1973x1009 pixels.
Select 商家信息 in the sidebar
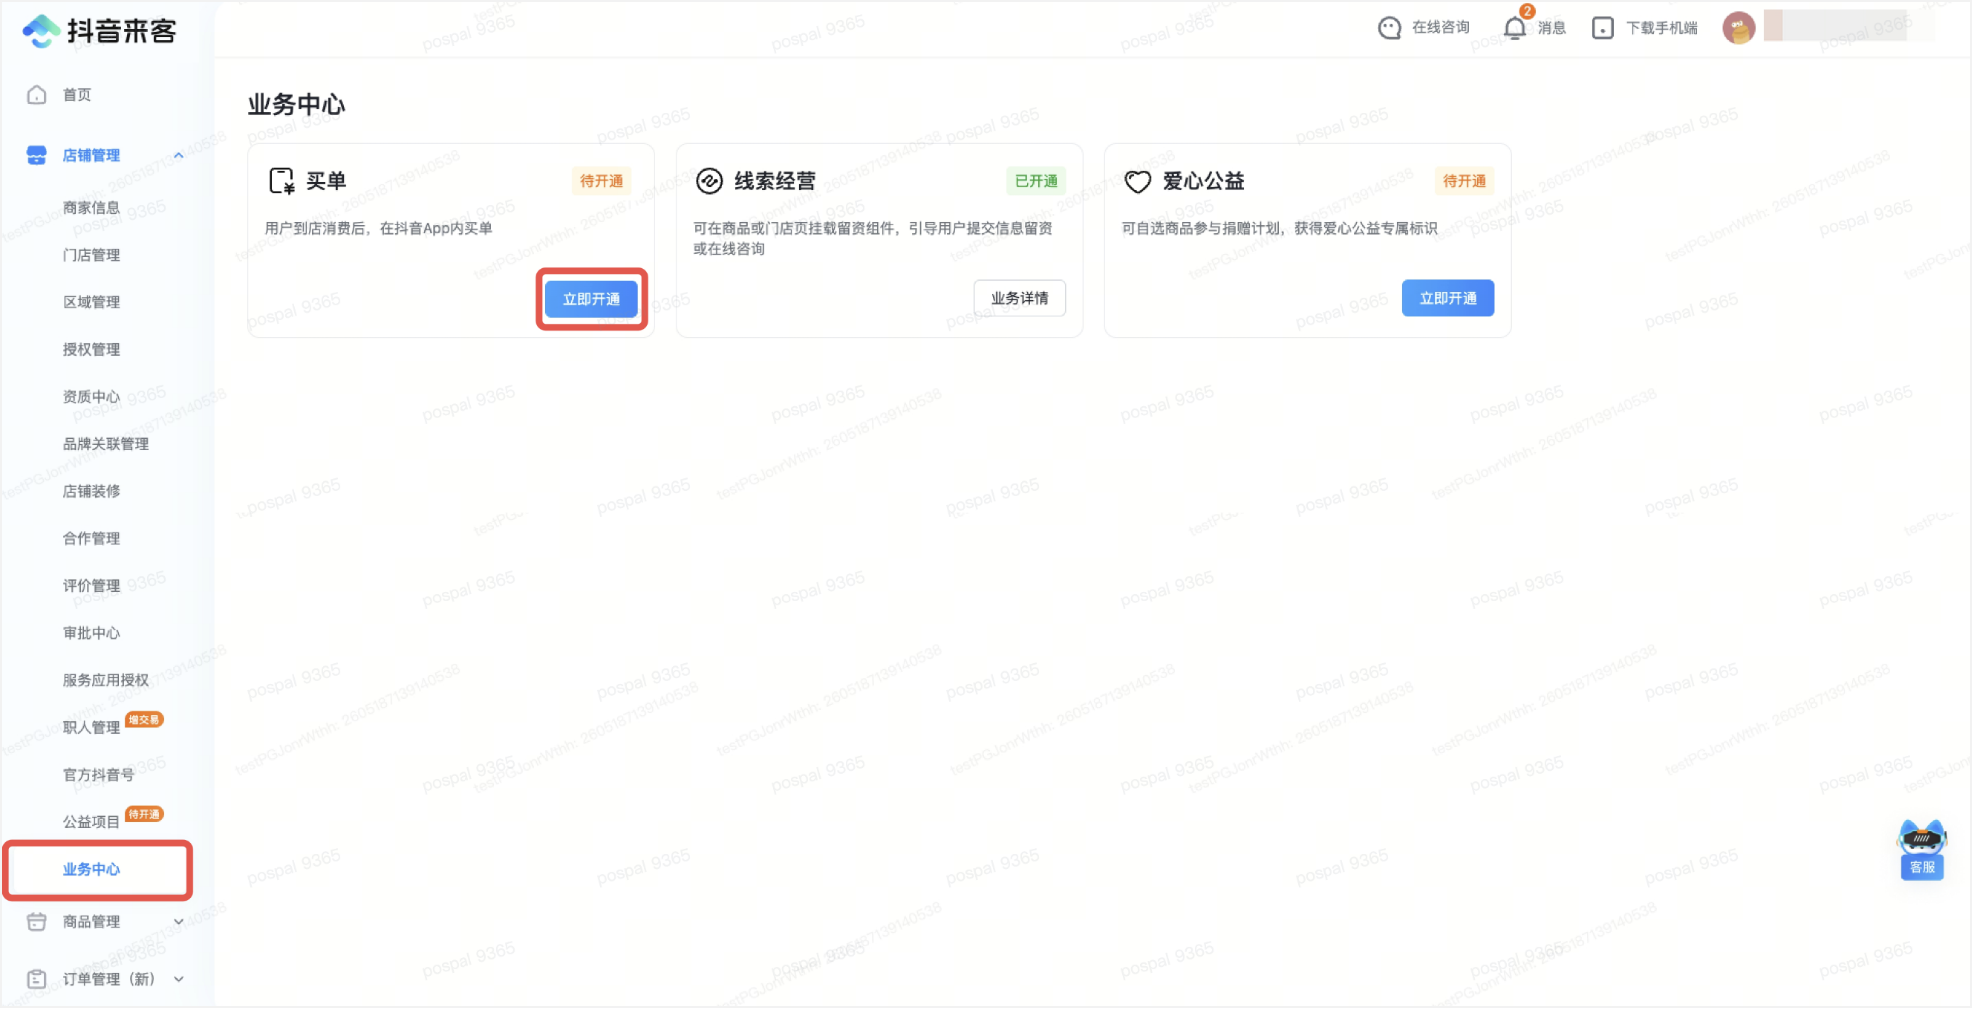click(91, 207)
